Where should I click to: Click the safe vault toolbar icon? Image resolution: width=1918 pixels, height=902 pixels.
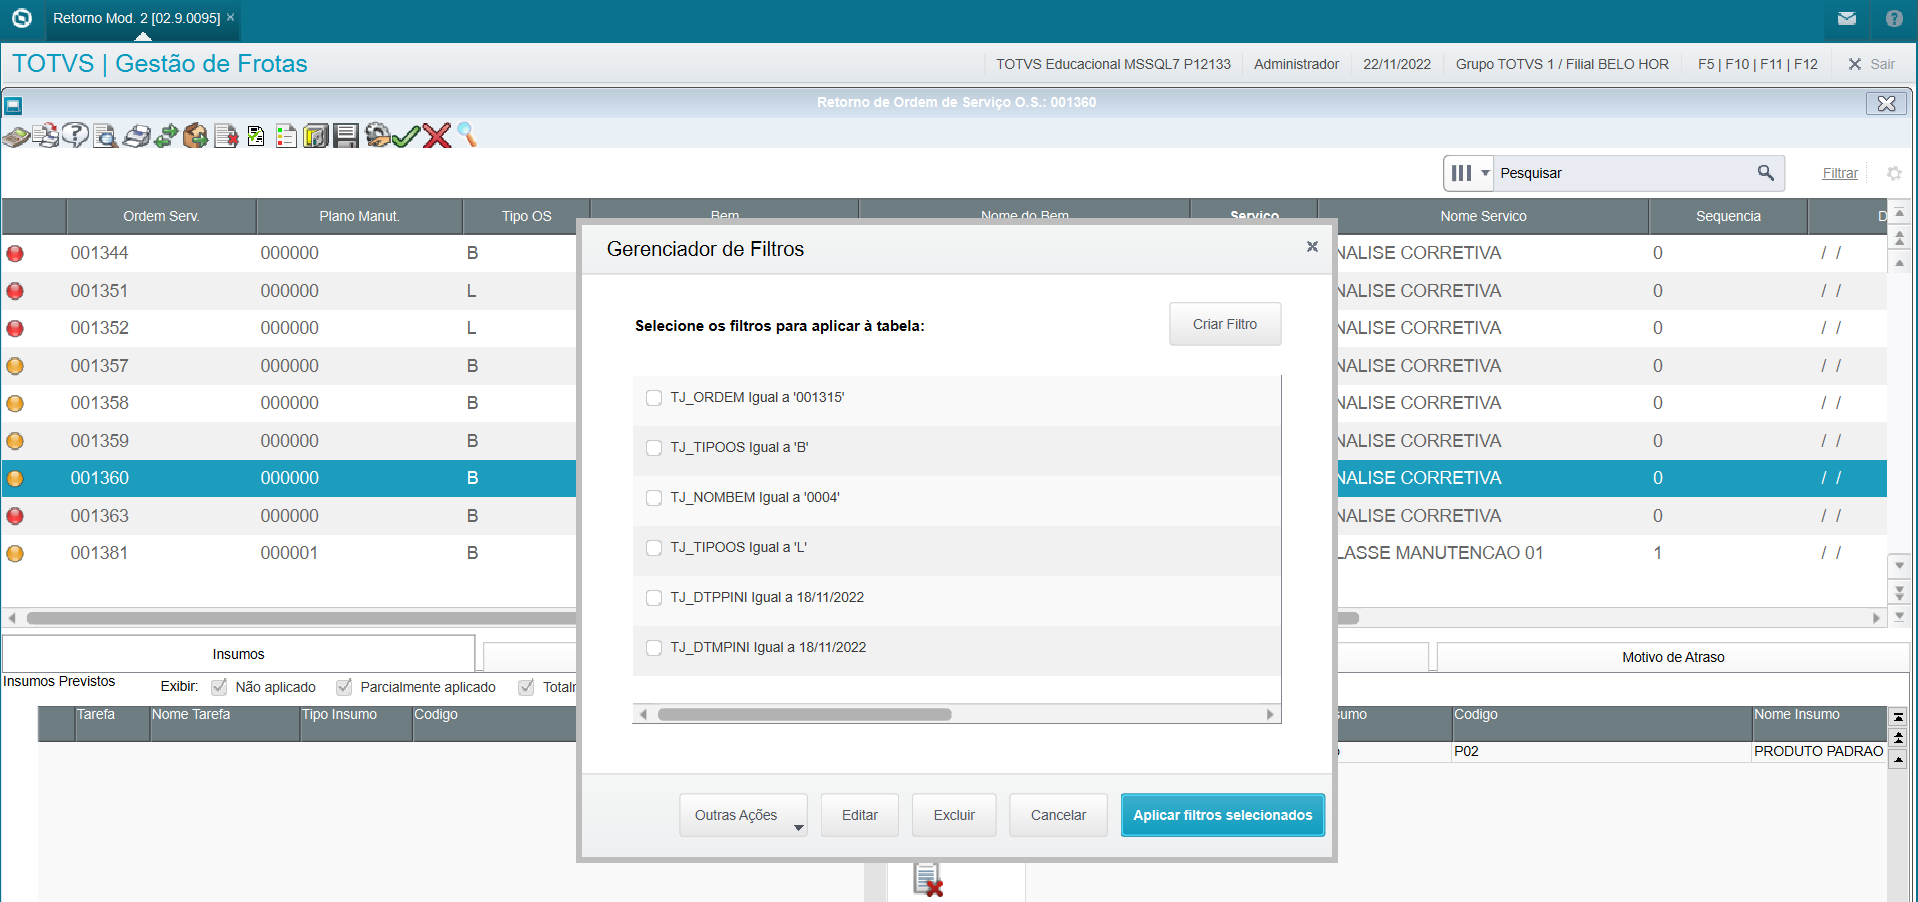pyautogui.click(x=316, y=136)
